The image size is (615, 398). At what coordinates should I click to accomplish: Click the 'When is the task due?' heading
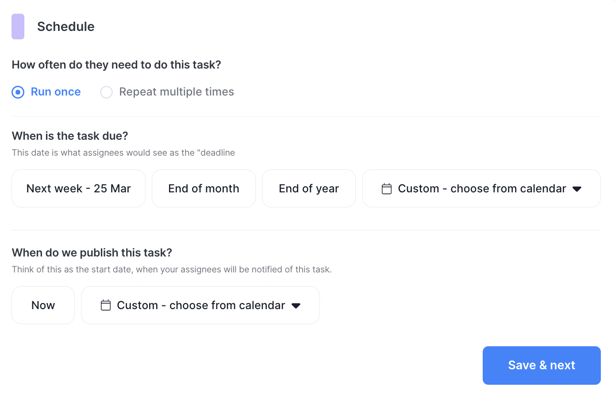[x=70, y=136]
